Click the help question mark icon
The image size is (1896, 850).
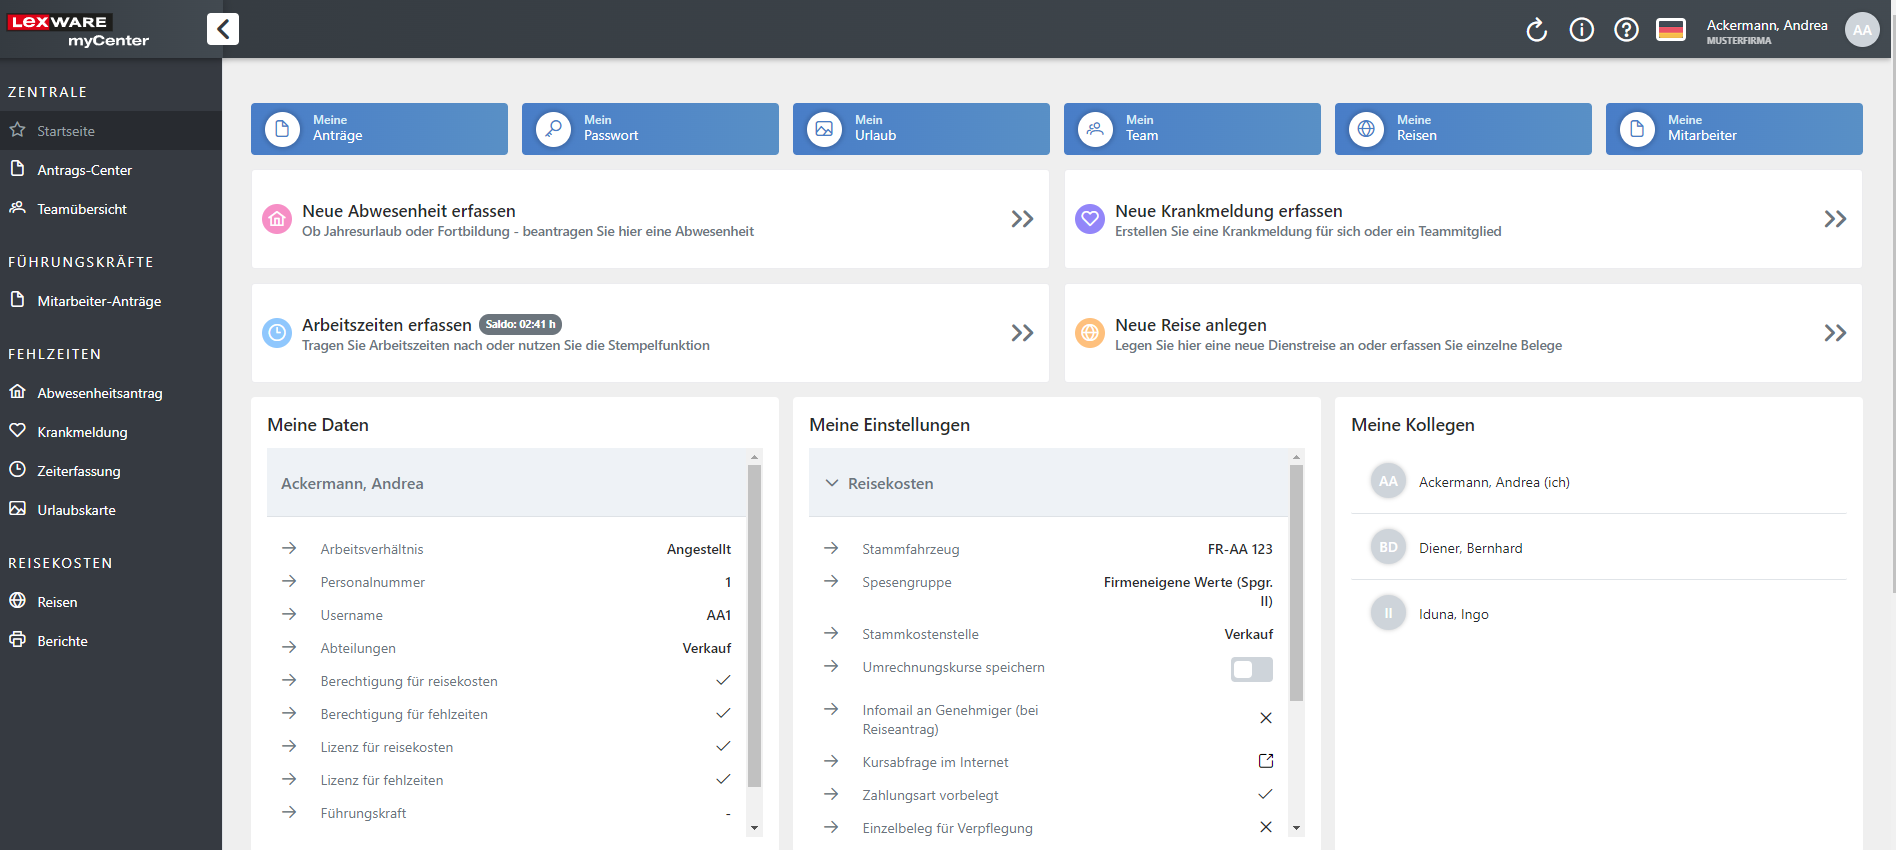pyautogui.click(x=1626, y=30)
